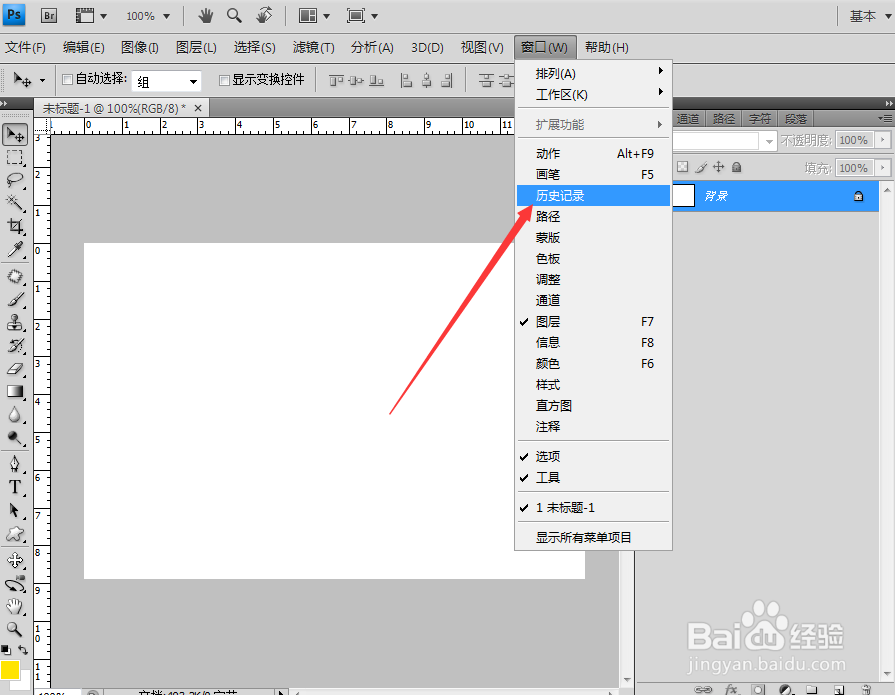The image size is (895, 695).
Task: Select the Path Selection tool
Action: click(15, 510)
